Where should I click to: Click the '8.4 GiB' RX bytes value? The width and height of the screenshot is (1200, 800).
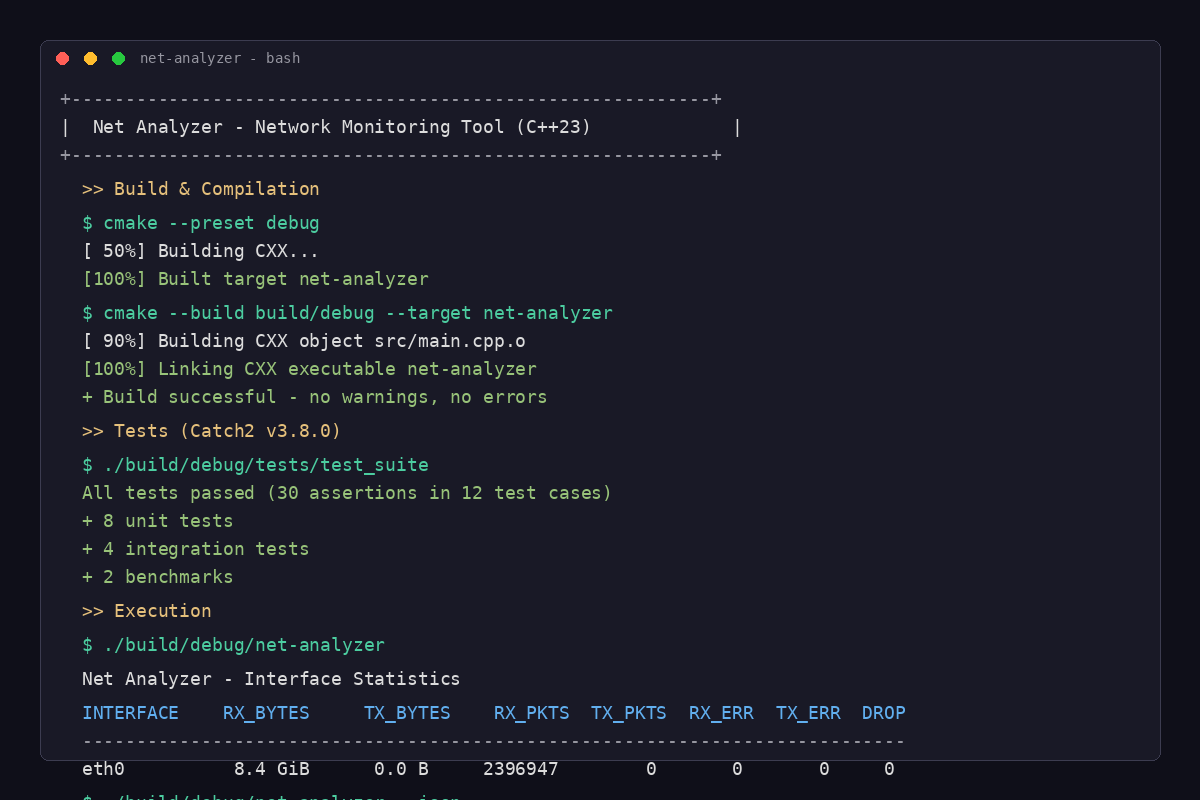272,769
